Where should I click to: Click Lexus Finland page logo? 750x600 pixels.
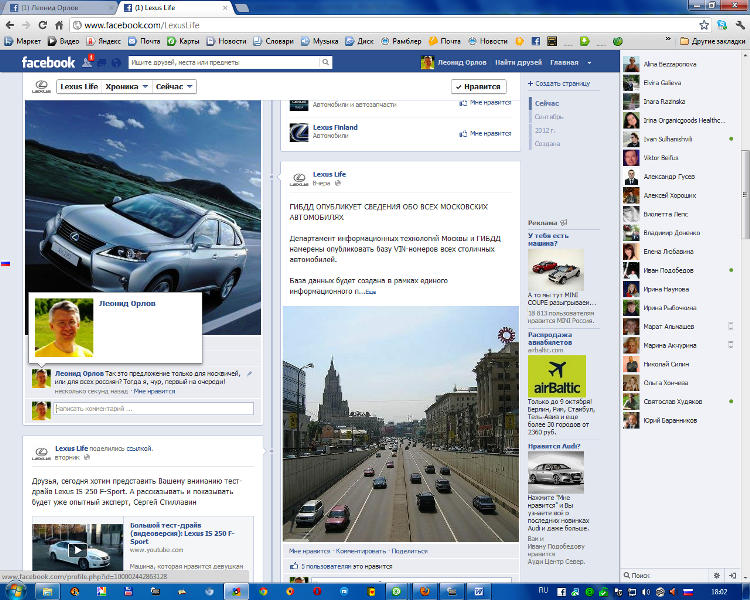point(299,132)
